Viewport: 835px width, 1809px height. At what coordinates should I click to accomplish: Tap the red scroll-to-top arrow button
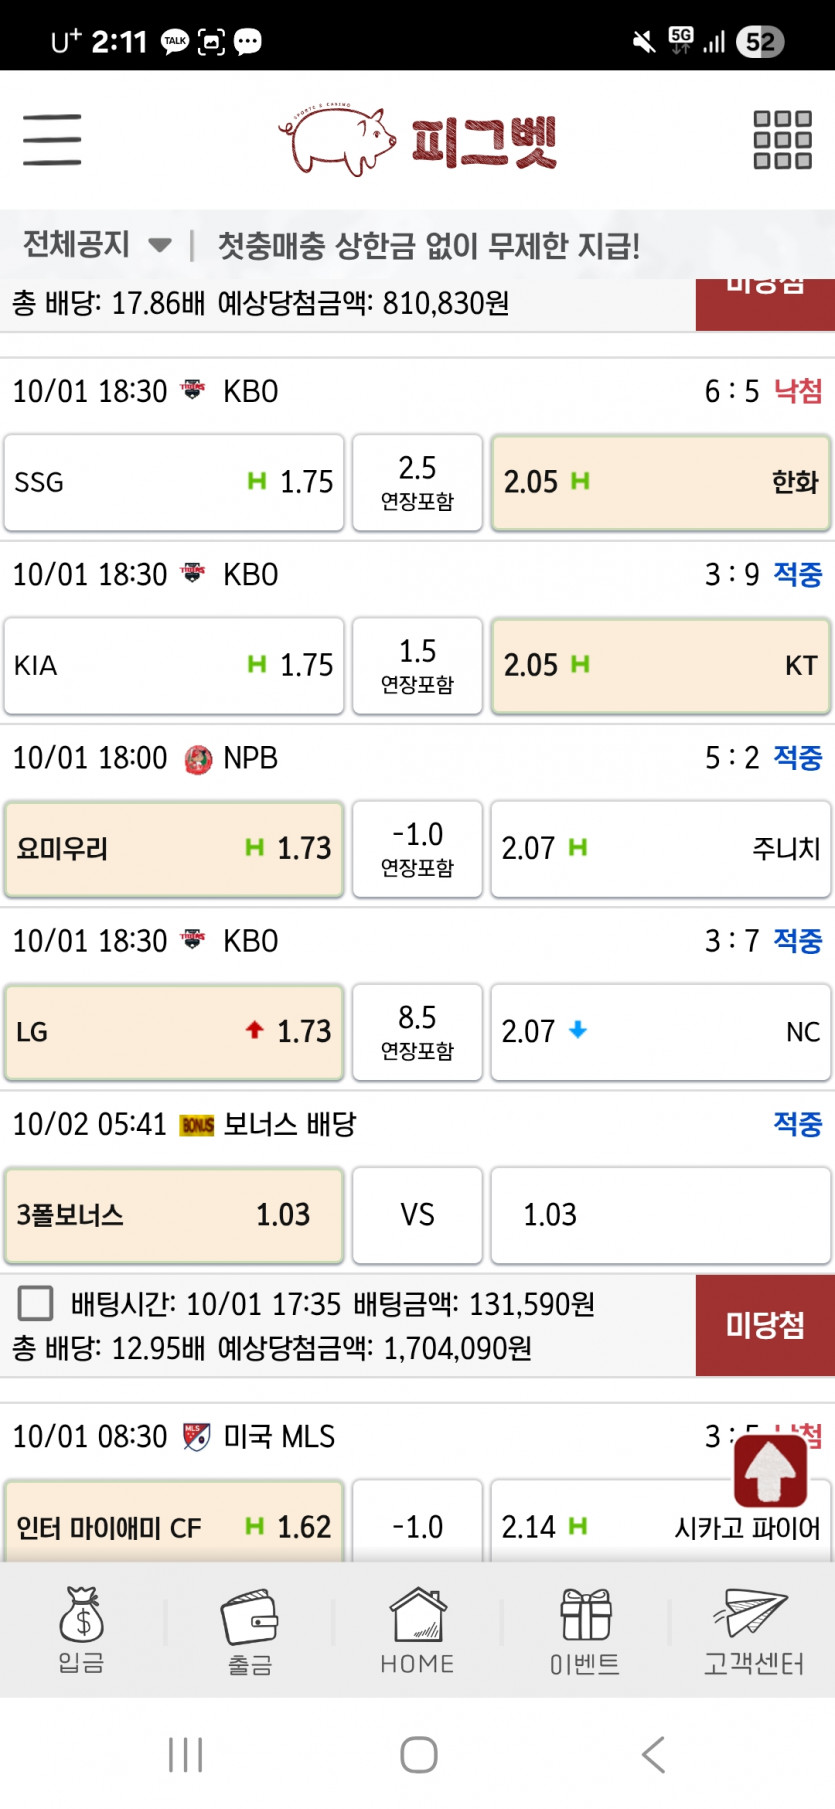point(770,1470)
